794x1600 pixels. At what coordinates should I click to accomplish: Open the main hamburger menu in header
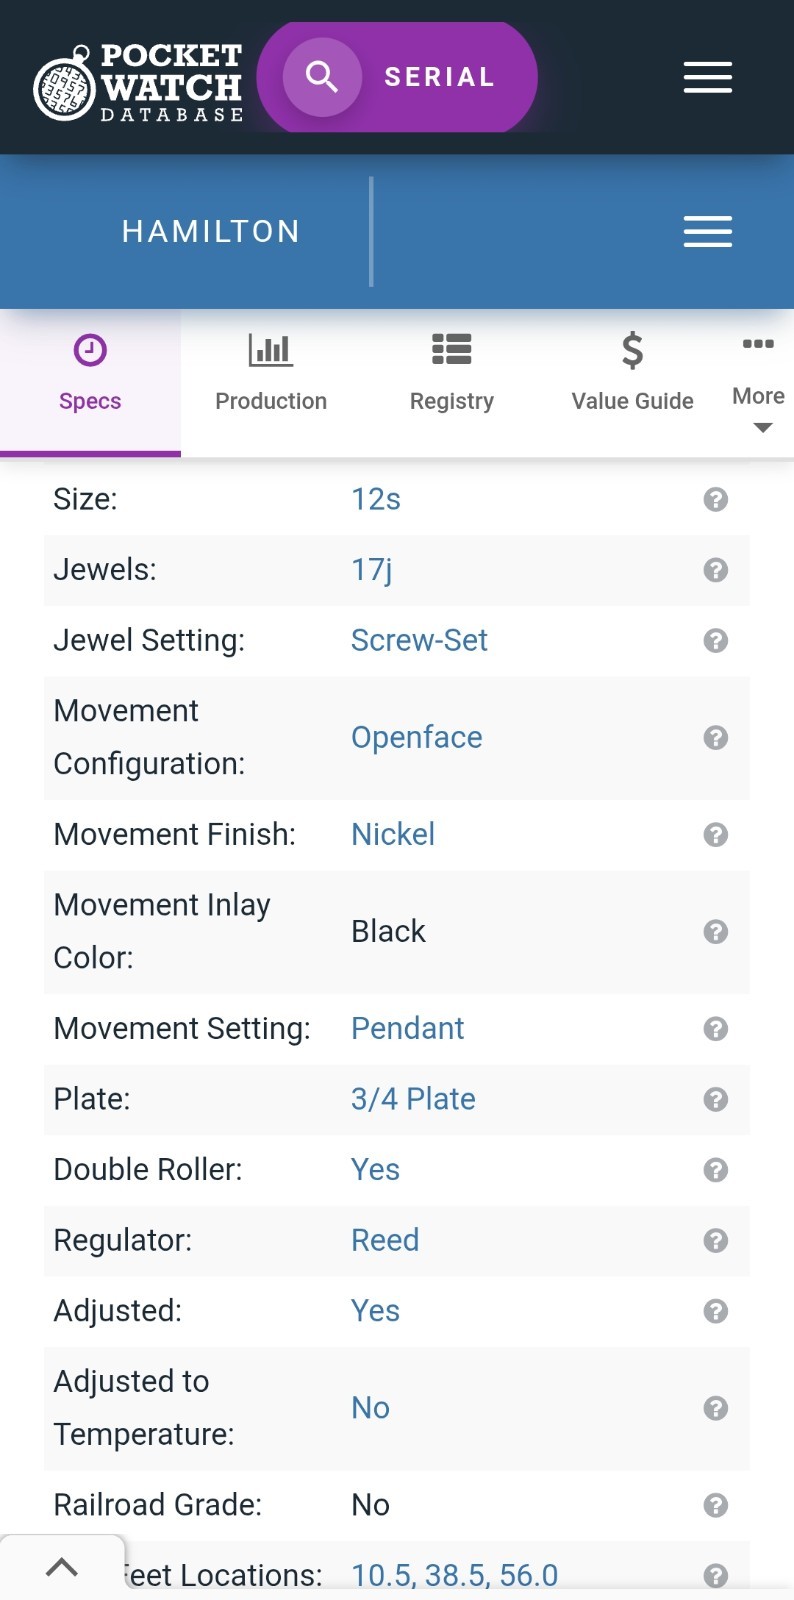coord(707,77)
